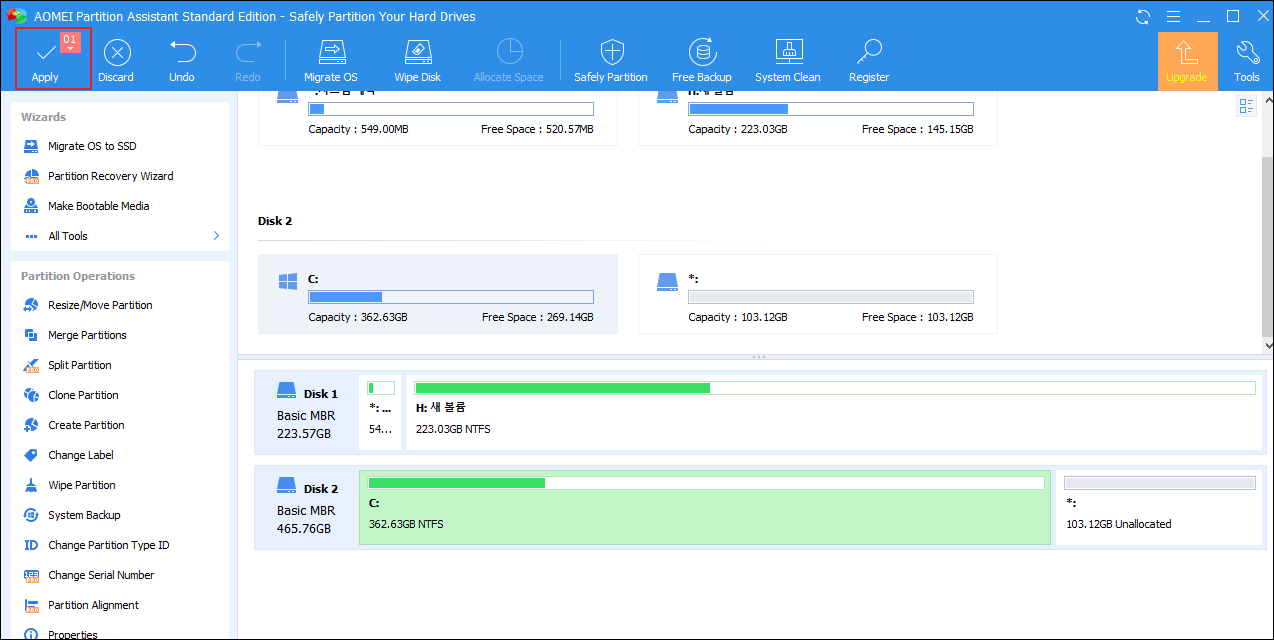
Task: Choose Split Partition operation
Action: click(67, 365)
